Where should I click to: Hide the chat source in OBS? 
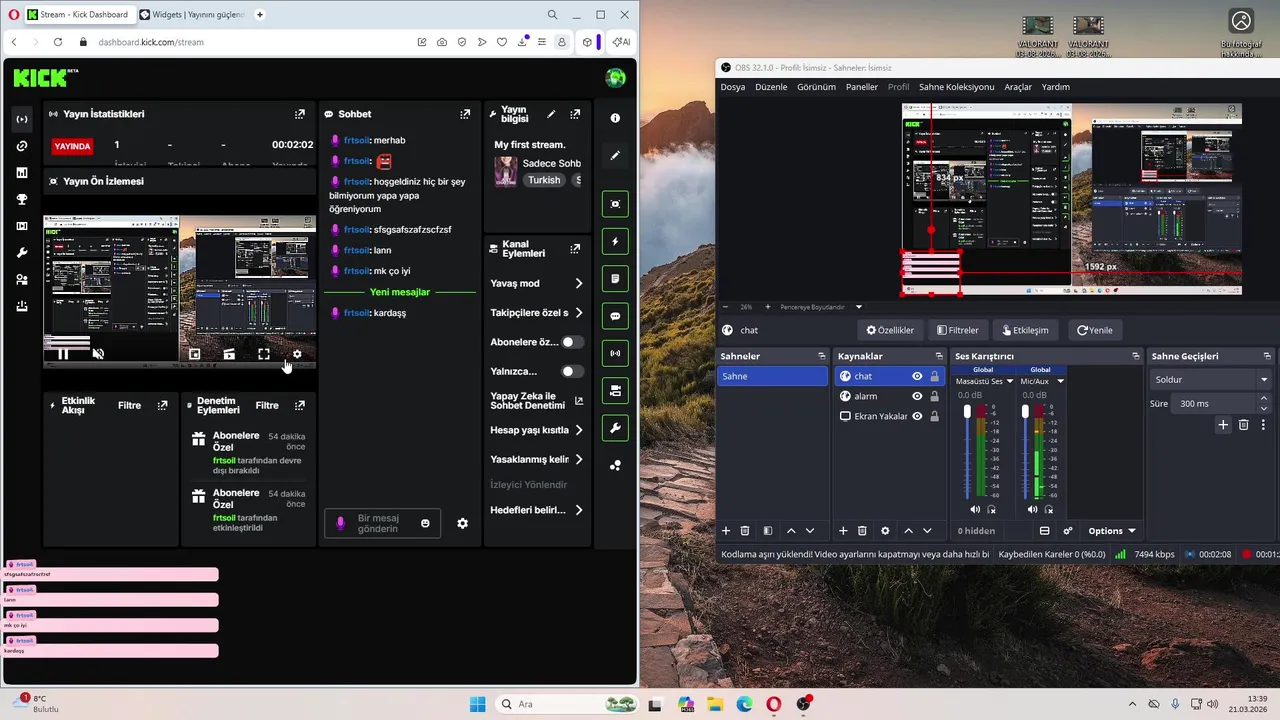pos(917,376)
